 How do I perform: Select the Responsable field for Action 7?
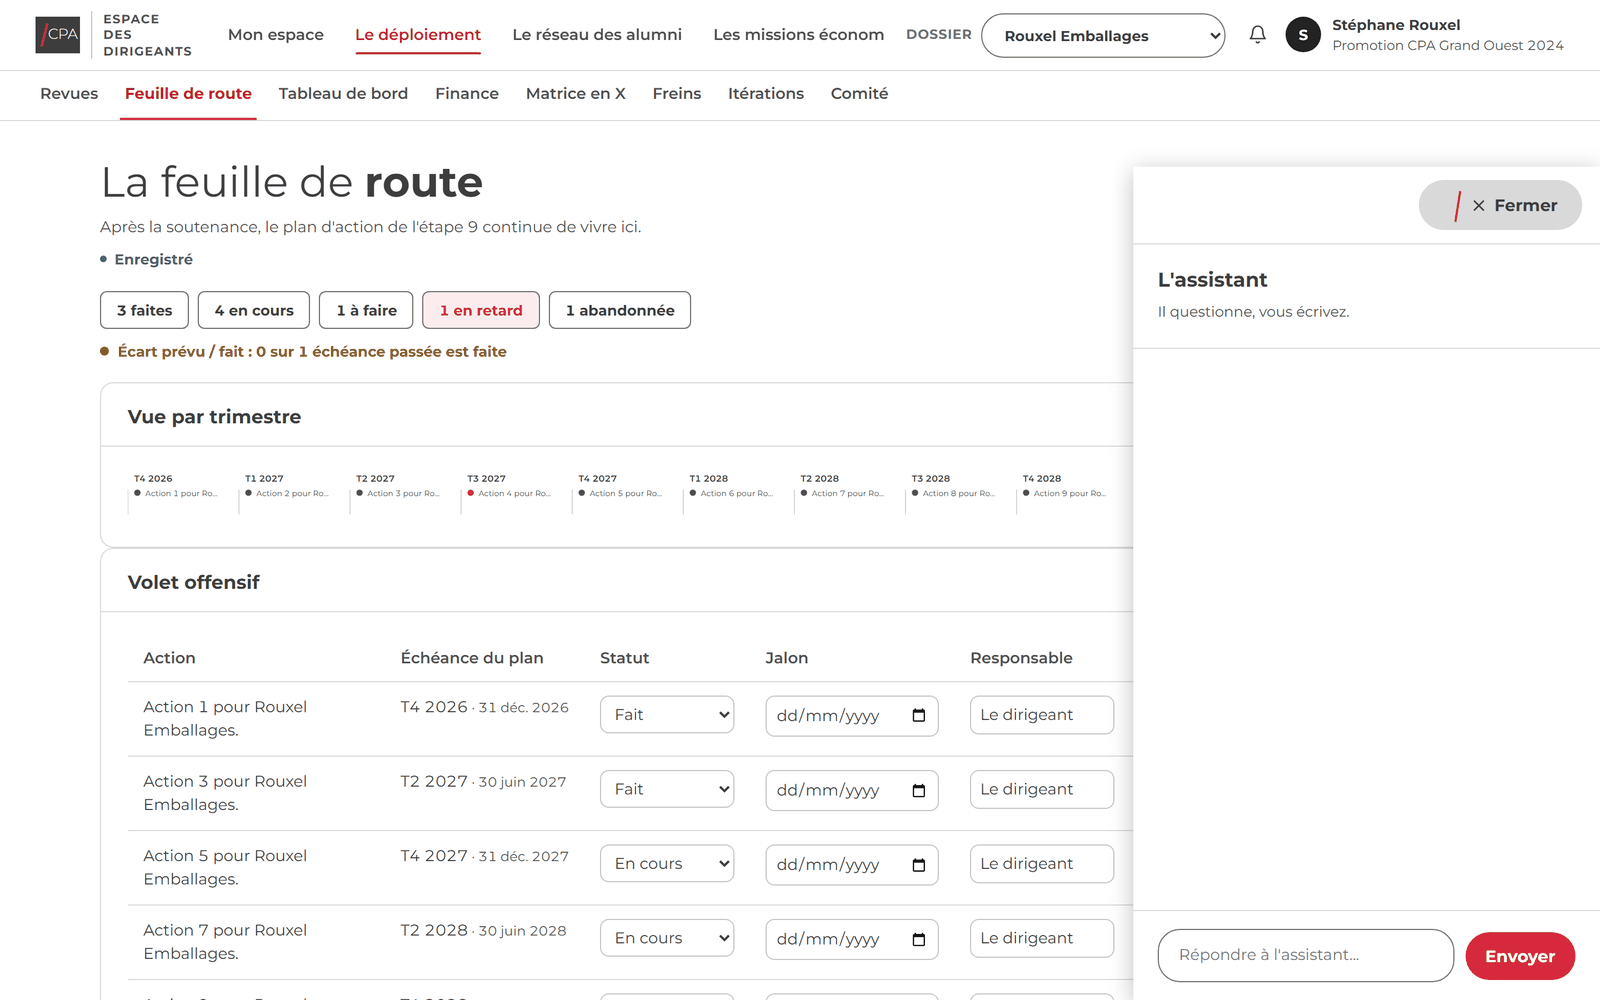click(x=1042, y=939)
